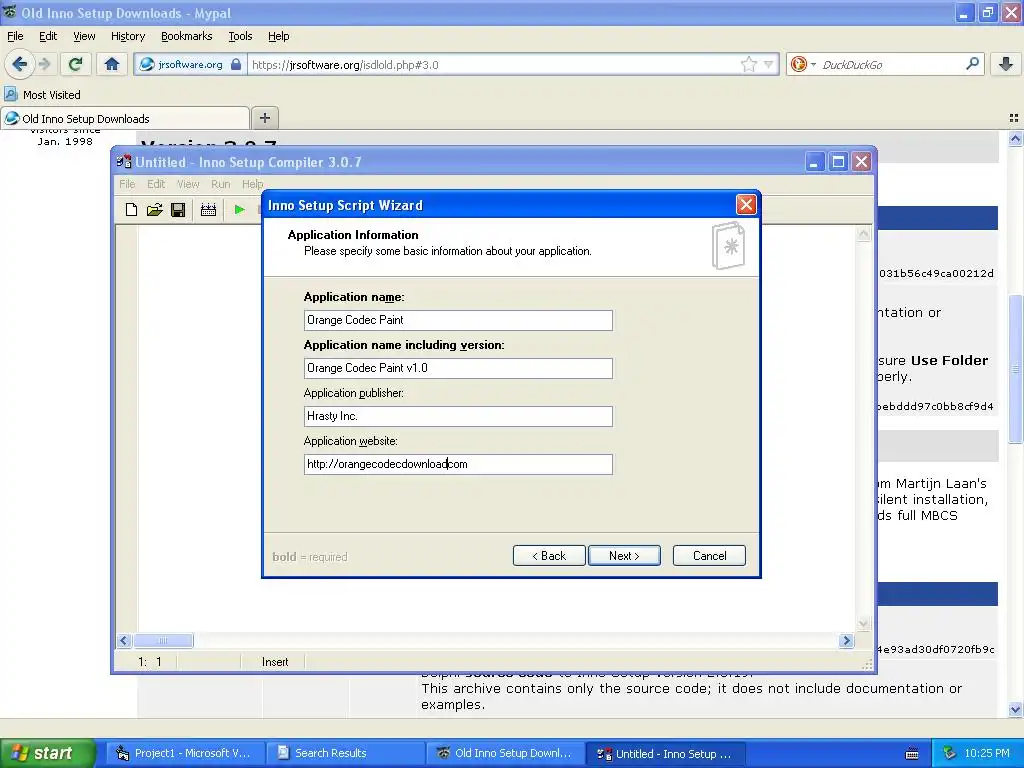This screenshot has height=768, width=1024.
Task: Click the Insert status bar entry
Action: (x=274, y=662)
